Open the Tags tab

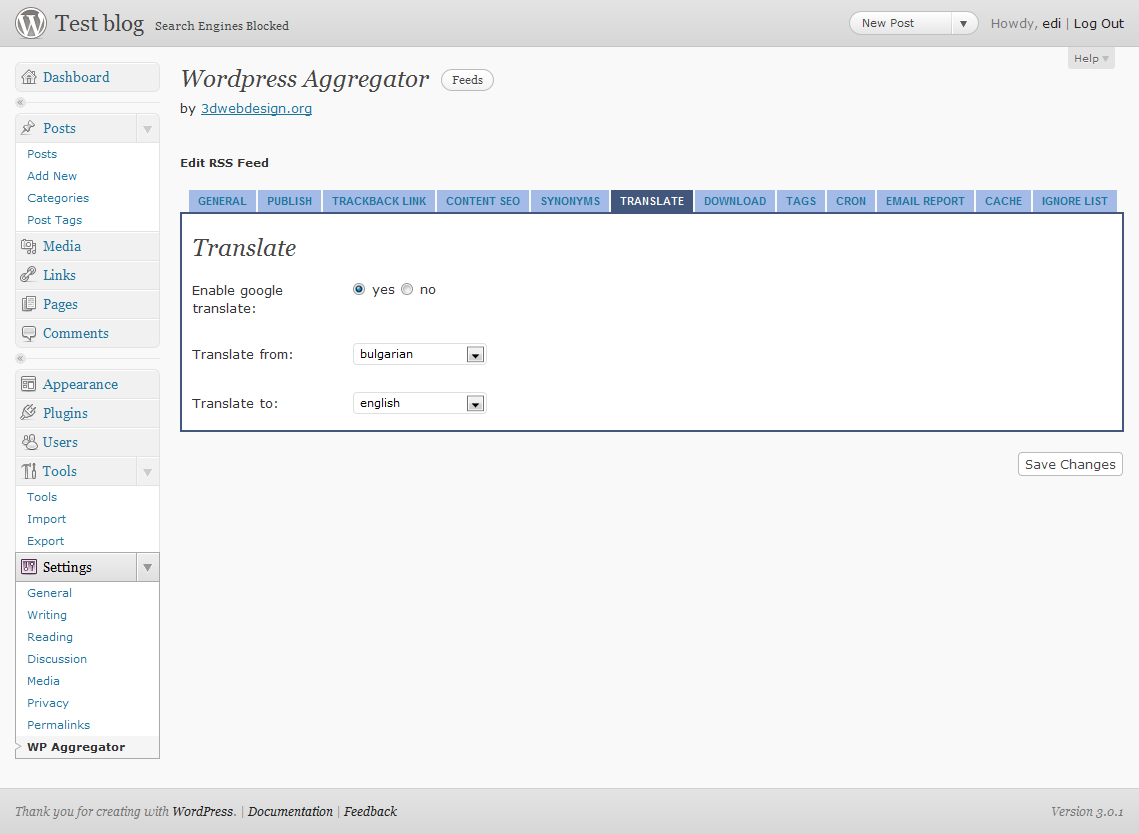click(801, 201)
